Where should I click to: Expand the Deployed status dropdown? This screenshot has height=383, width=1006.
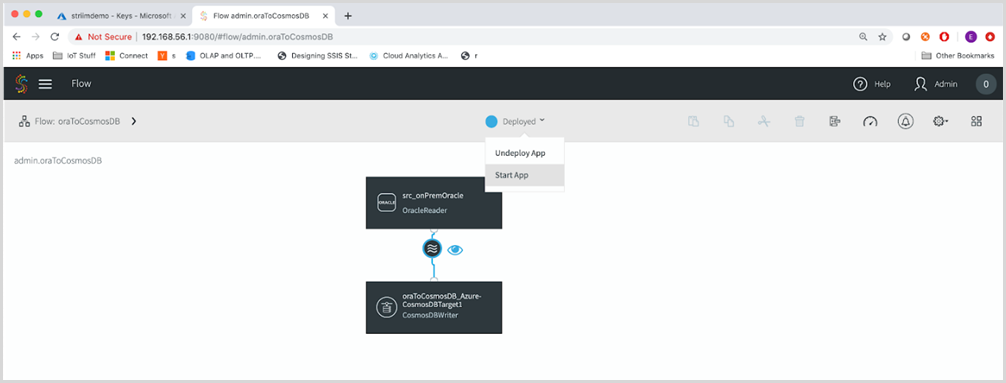coord(516,121)
